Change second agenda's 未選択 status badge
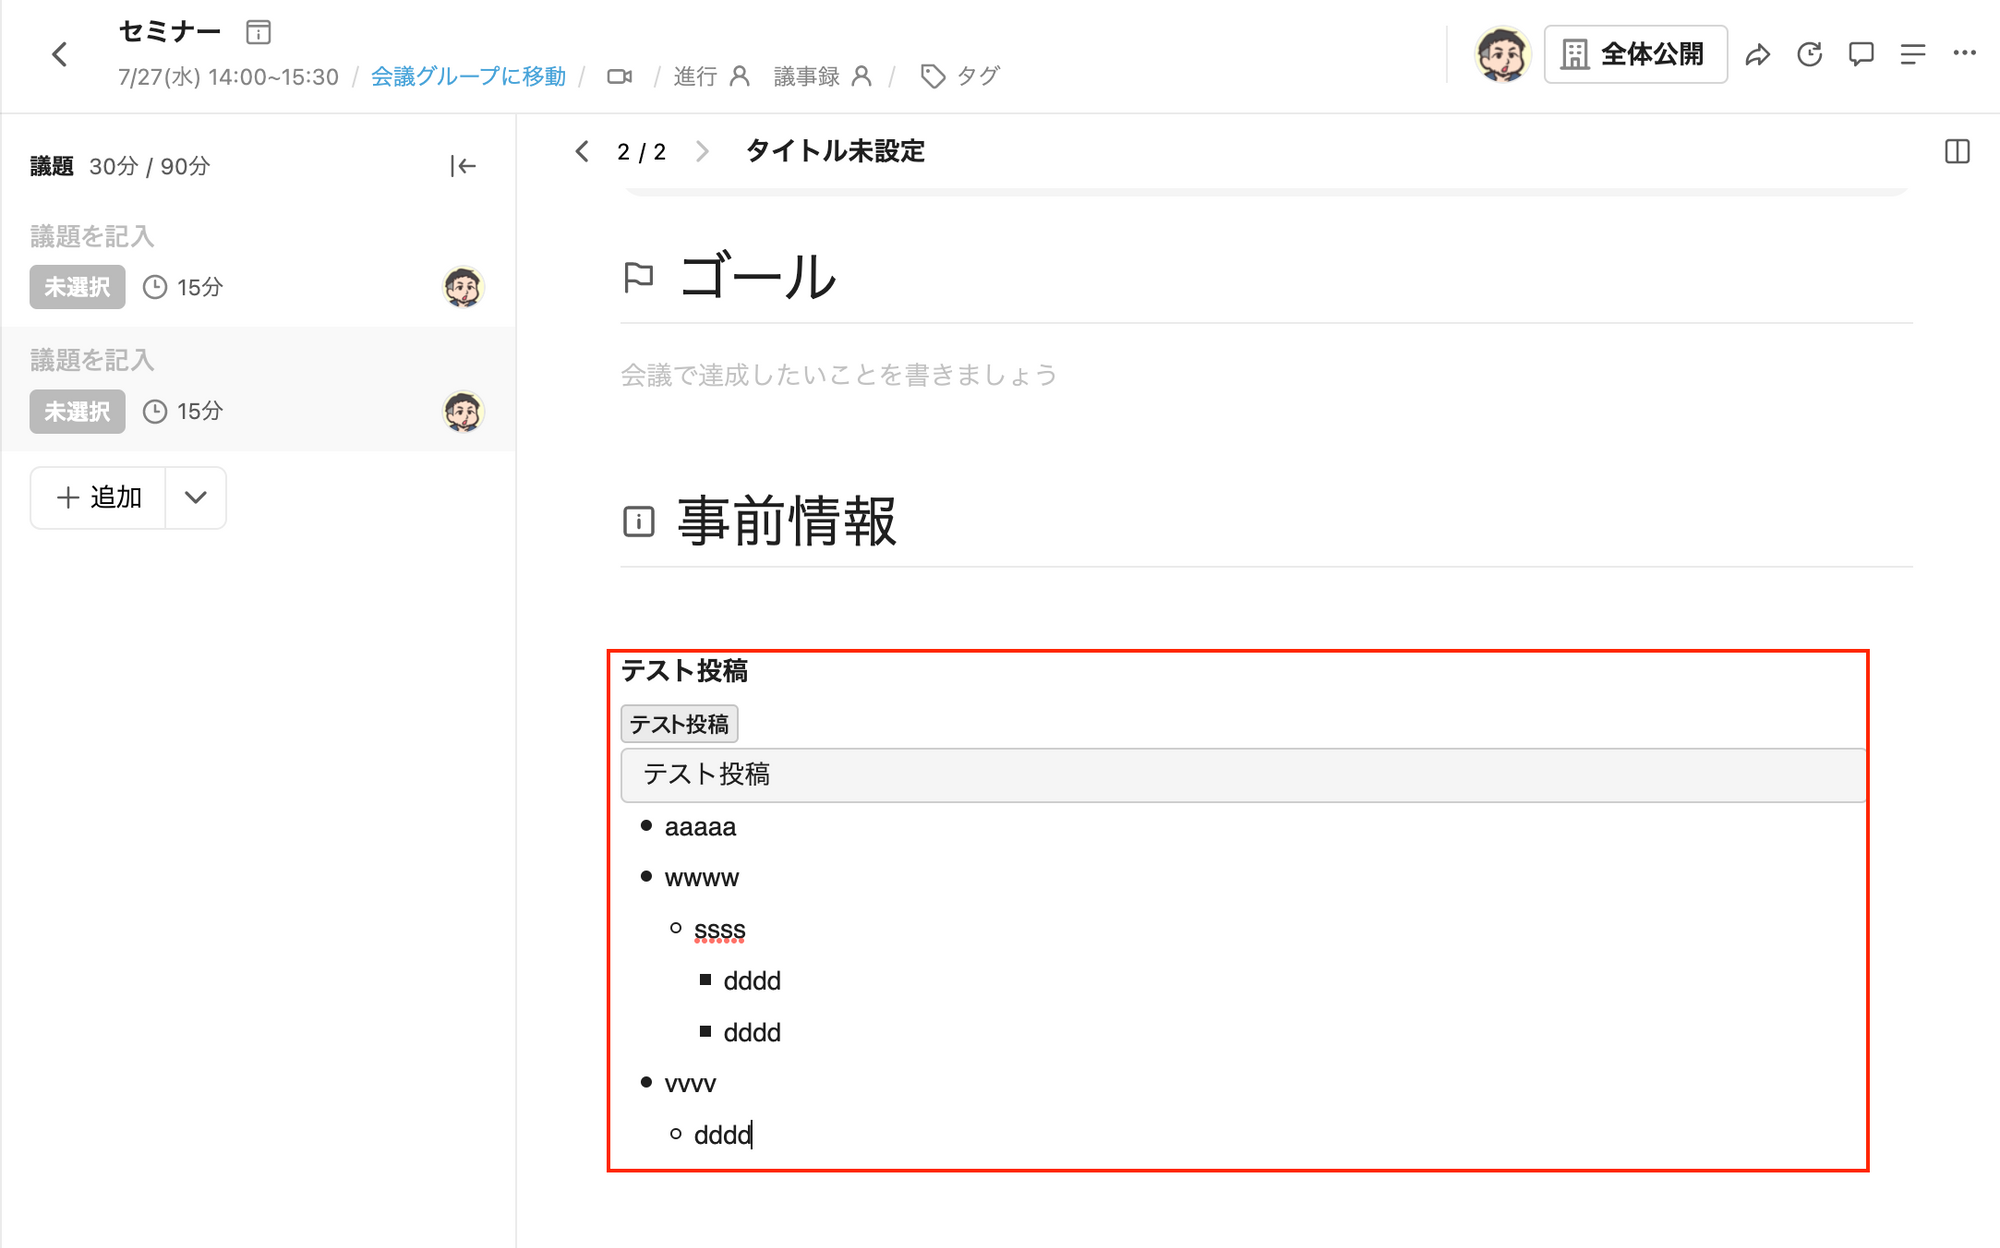The height and width of the screenshot is (1248, 2000). (x=77, y=411)
